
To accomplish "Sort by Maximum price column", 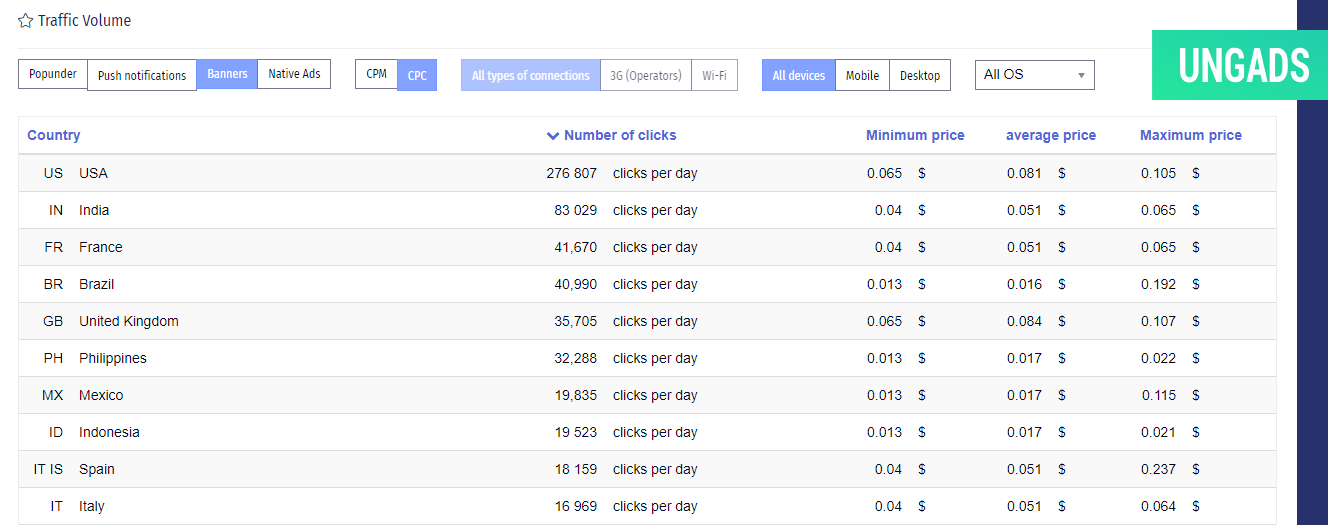I will [1190, 135].
